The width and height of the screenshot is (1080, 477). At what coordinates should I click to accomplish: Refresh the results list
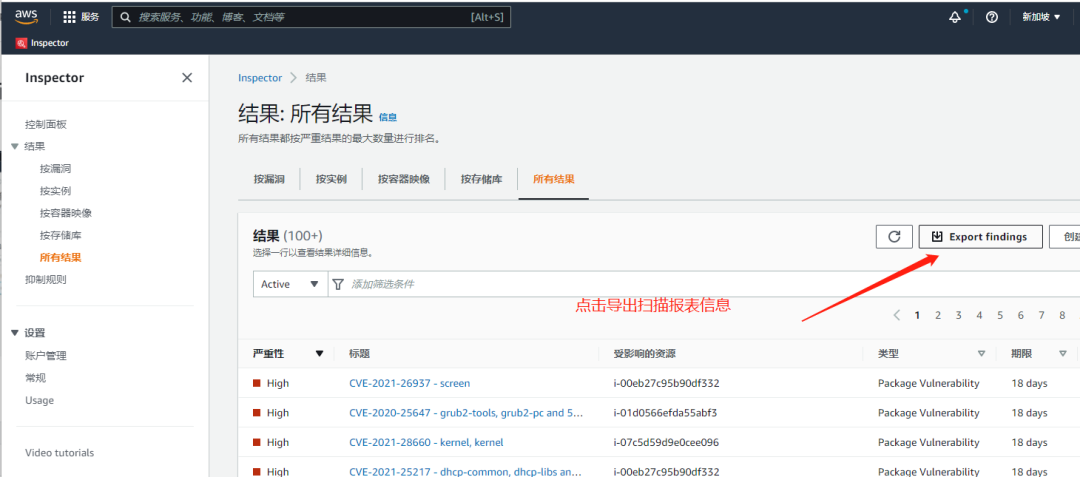894,237
